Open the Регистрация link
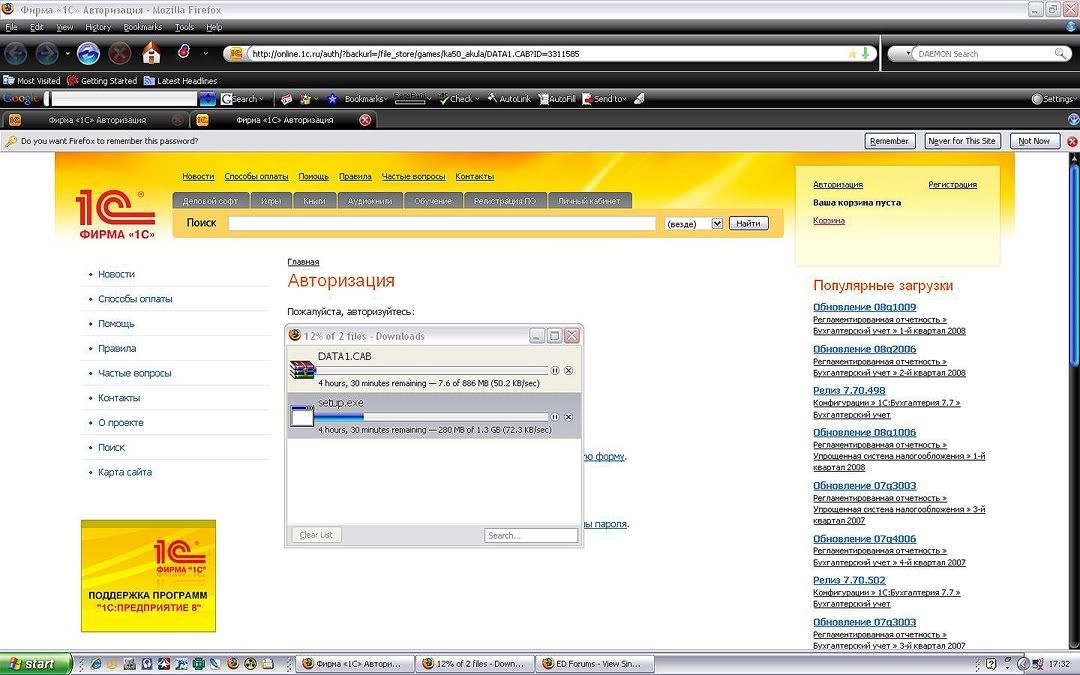1080x675 pixels. point(952,185)
